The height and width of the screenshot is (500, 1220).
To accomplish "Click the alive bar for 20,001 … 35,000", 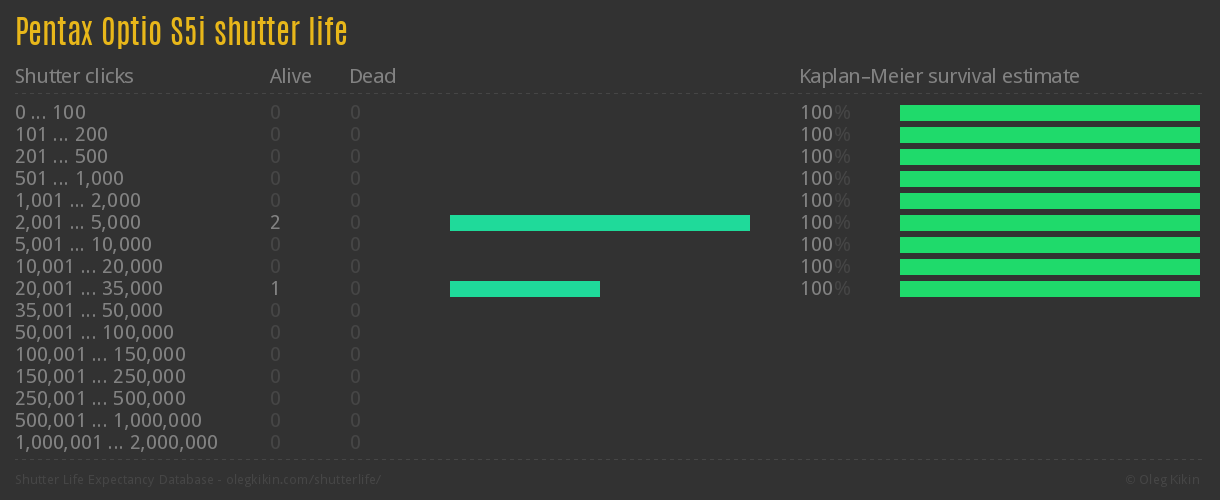I will pos(524,289).
